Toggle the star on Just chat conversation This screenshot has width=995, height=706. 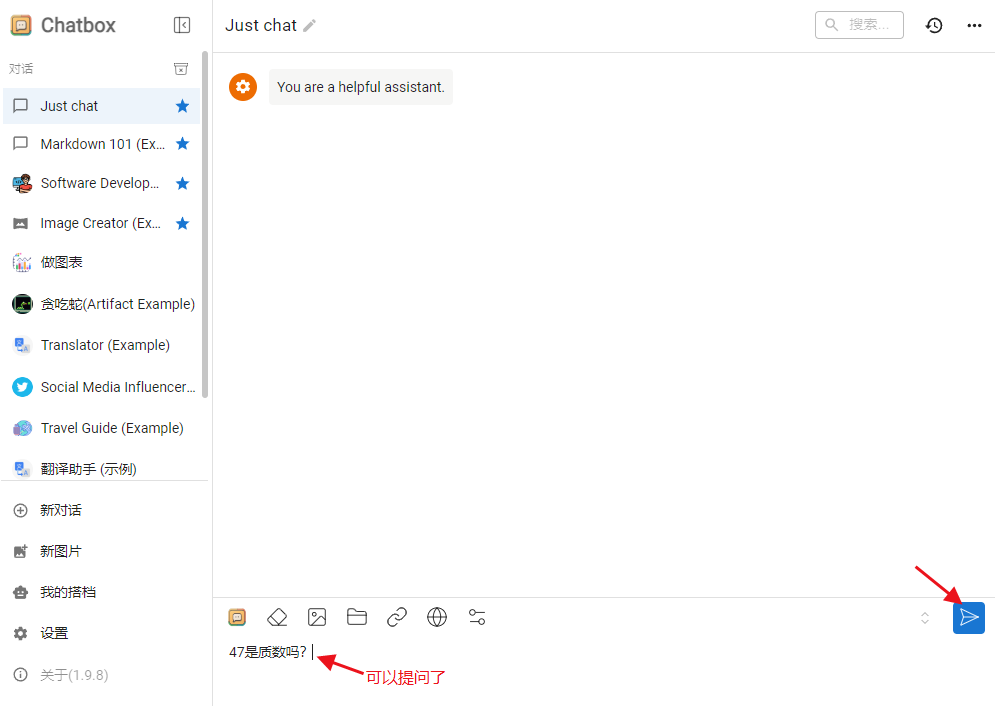point(181,105)
